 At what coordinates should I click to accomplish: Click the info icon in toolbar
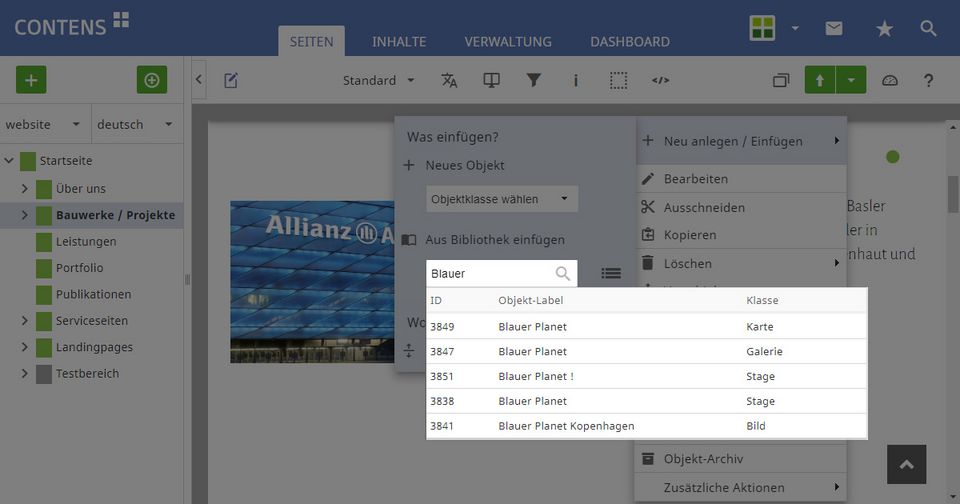[576, 81]
